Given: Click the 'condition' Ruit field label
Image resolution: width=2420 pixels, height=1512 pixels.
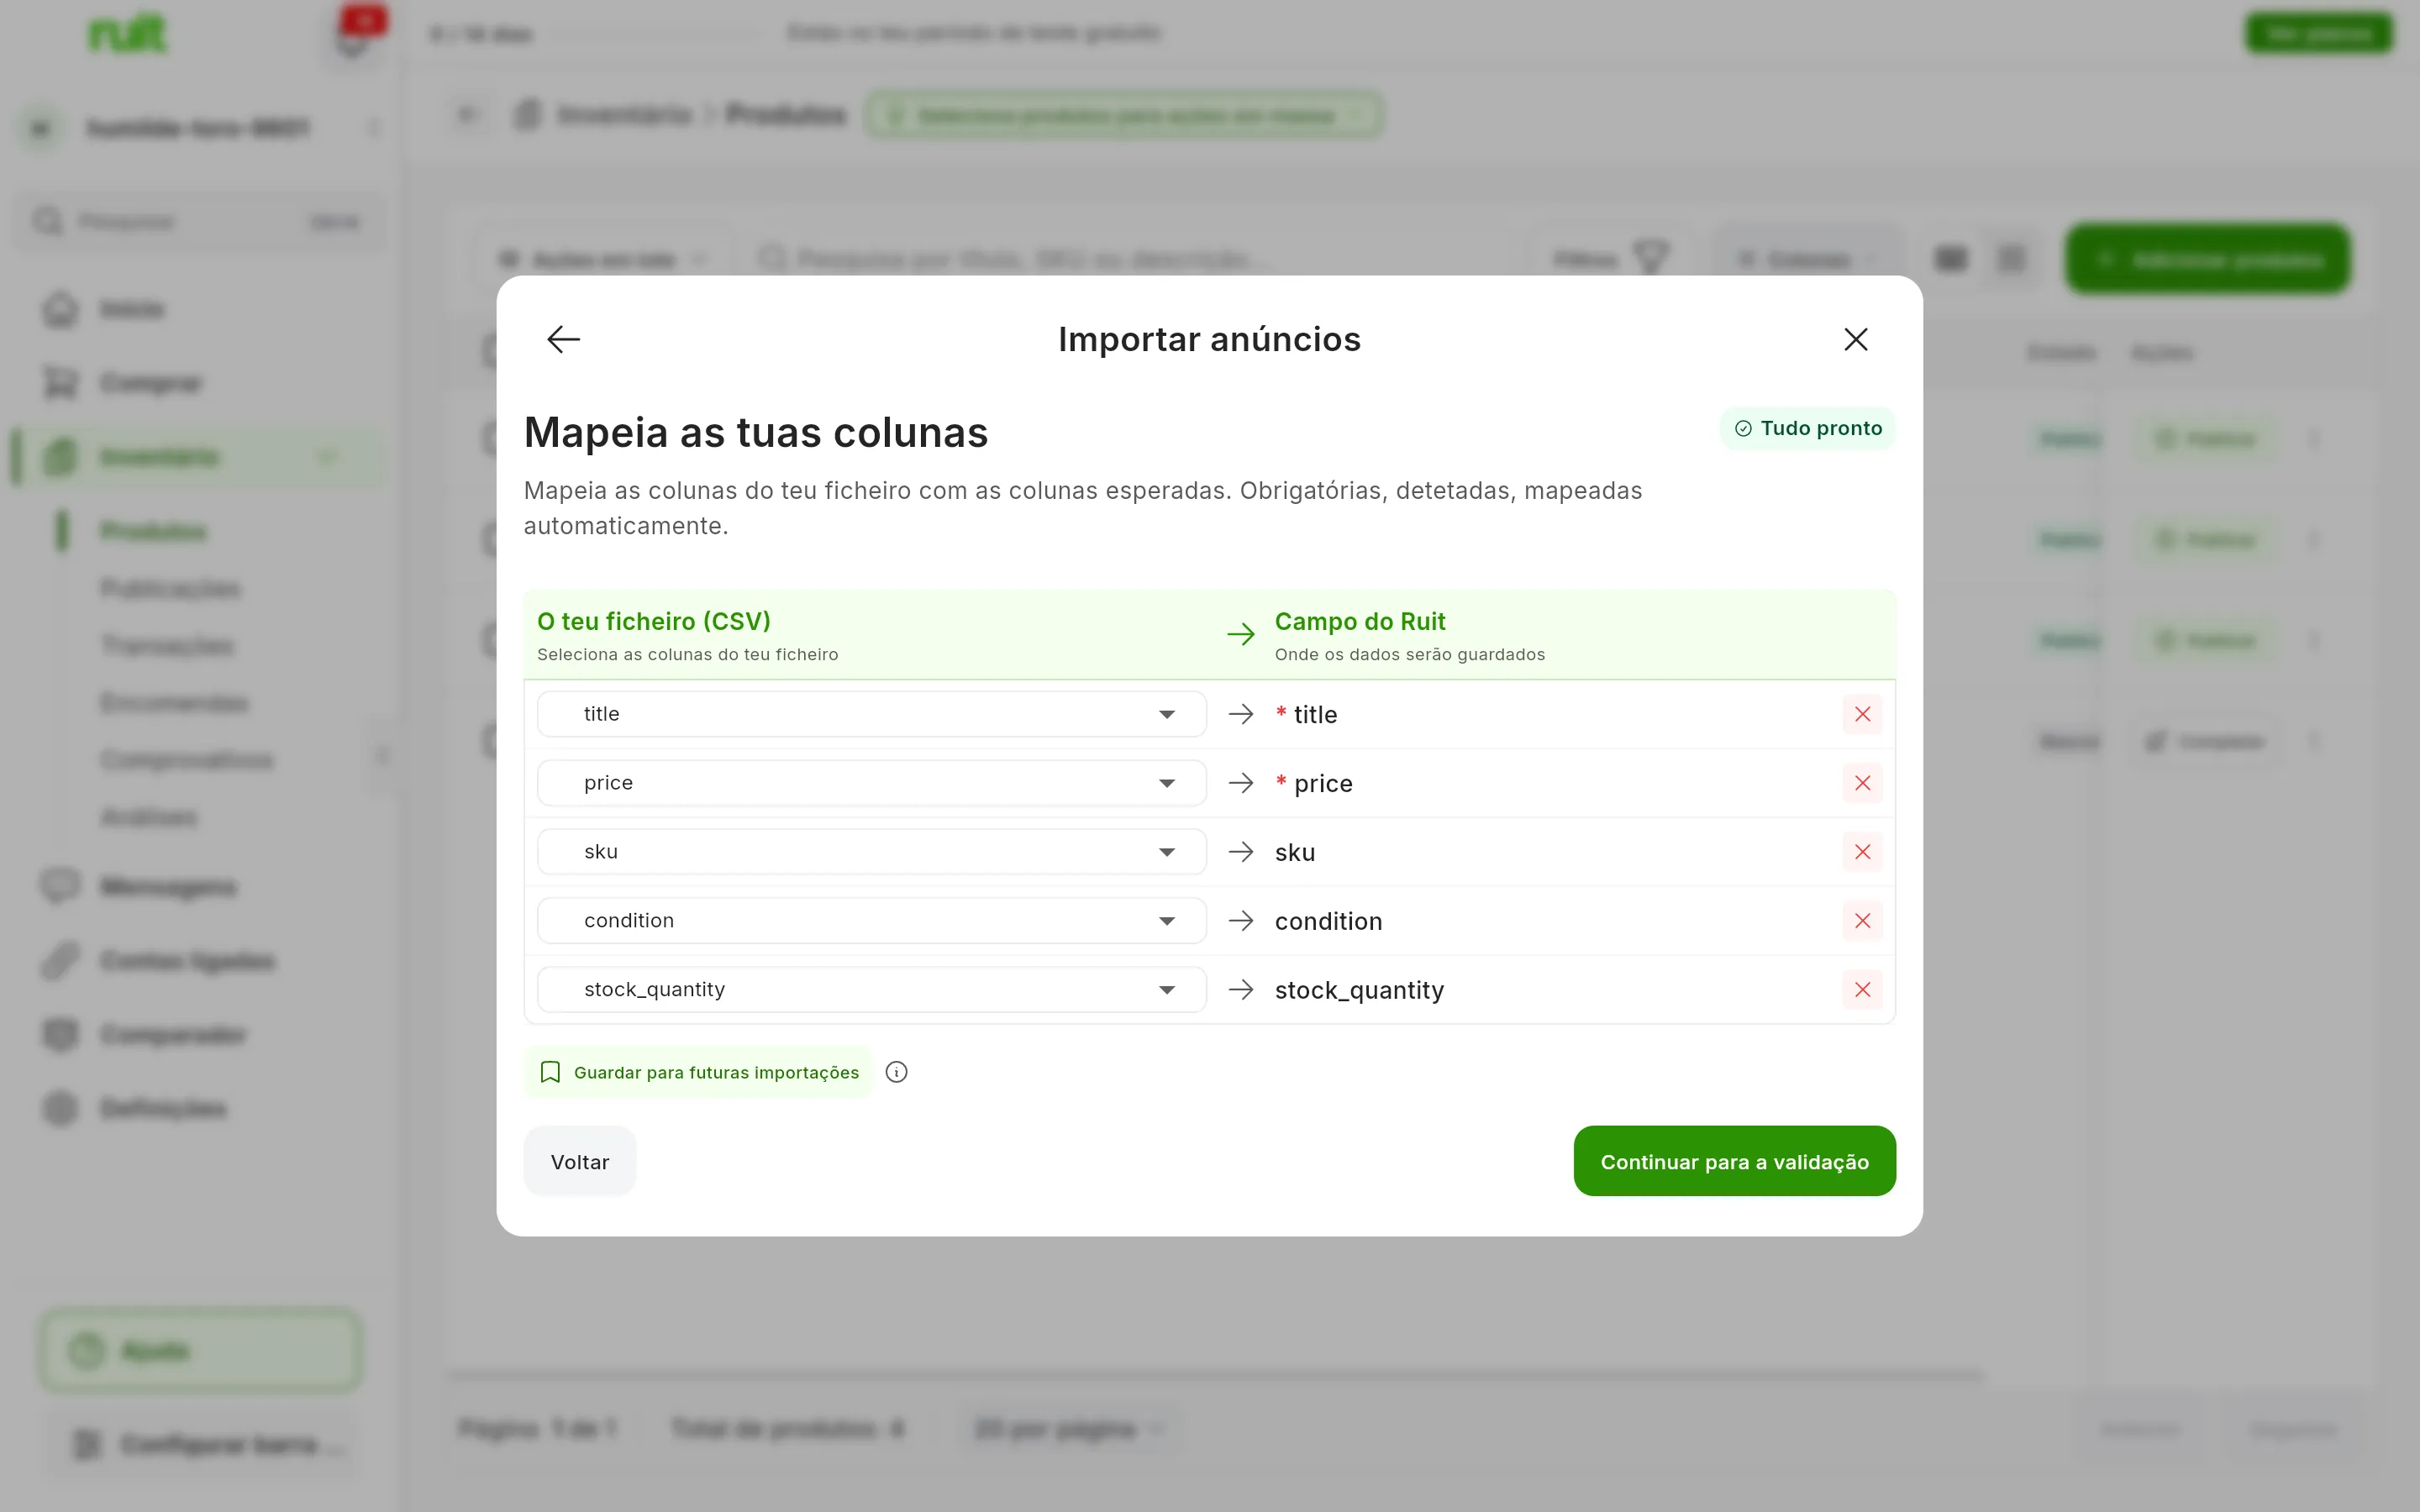Looking at the screenshot, I should 1328,921.
